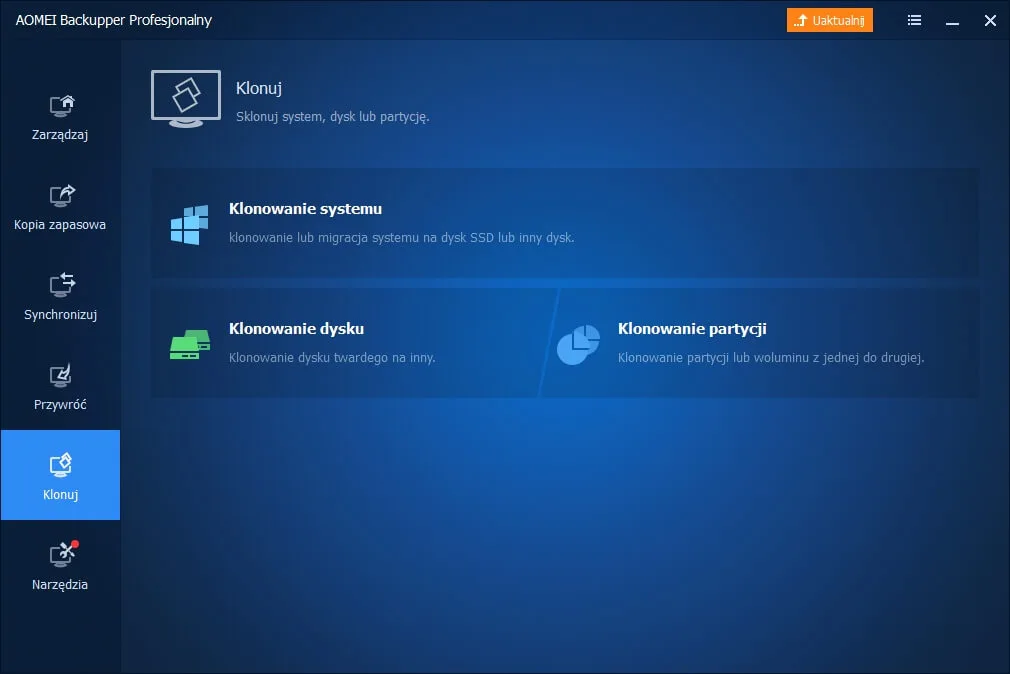Viewport: 1010px width, 674px height.
Task: Select the Klonuj clone icon in sidebar
Action: [x=62, y=464]
